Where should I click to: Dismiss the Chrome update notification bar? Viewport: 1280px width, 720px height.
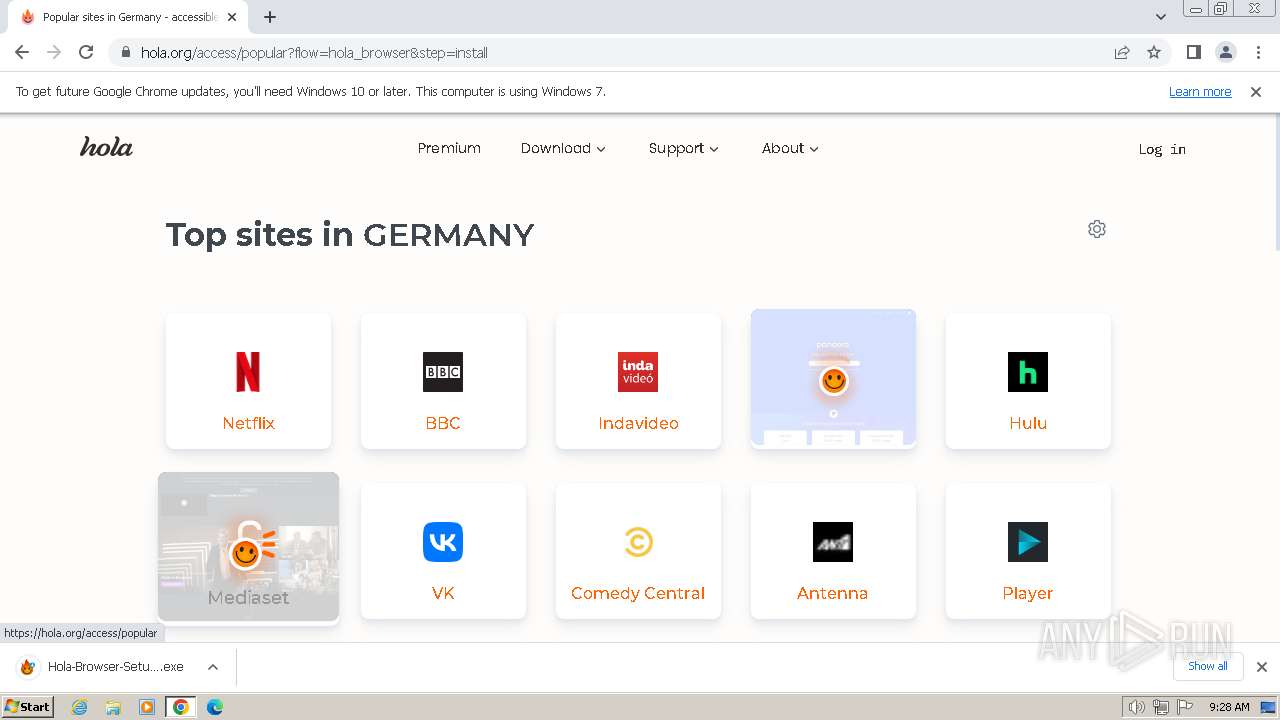tap(1256, 91)
